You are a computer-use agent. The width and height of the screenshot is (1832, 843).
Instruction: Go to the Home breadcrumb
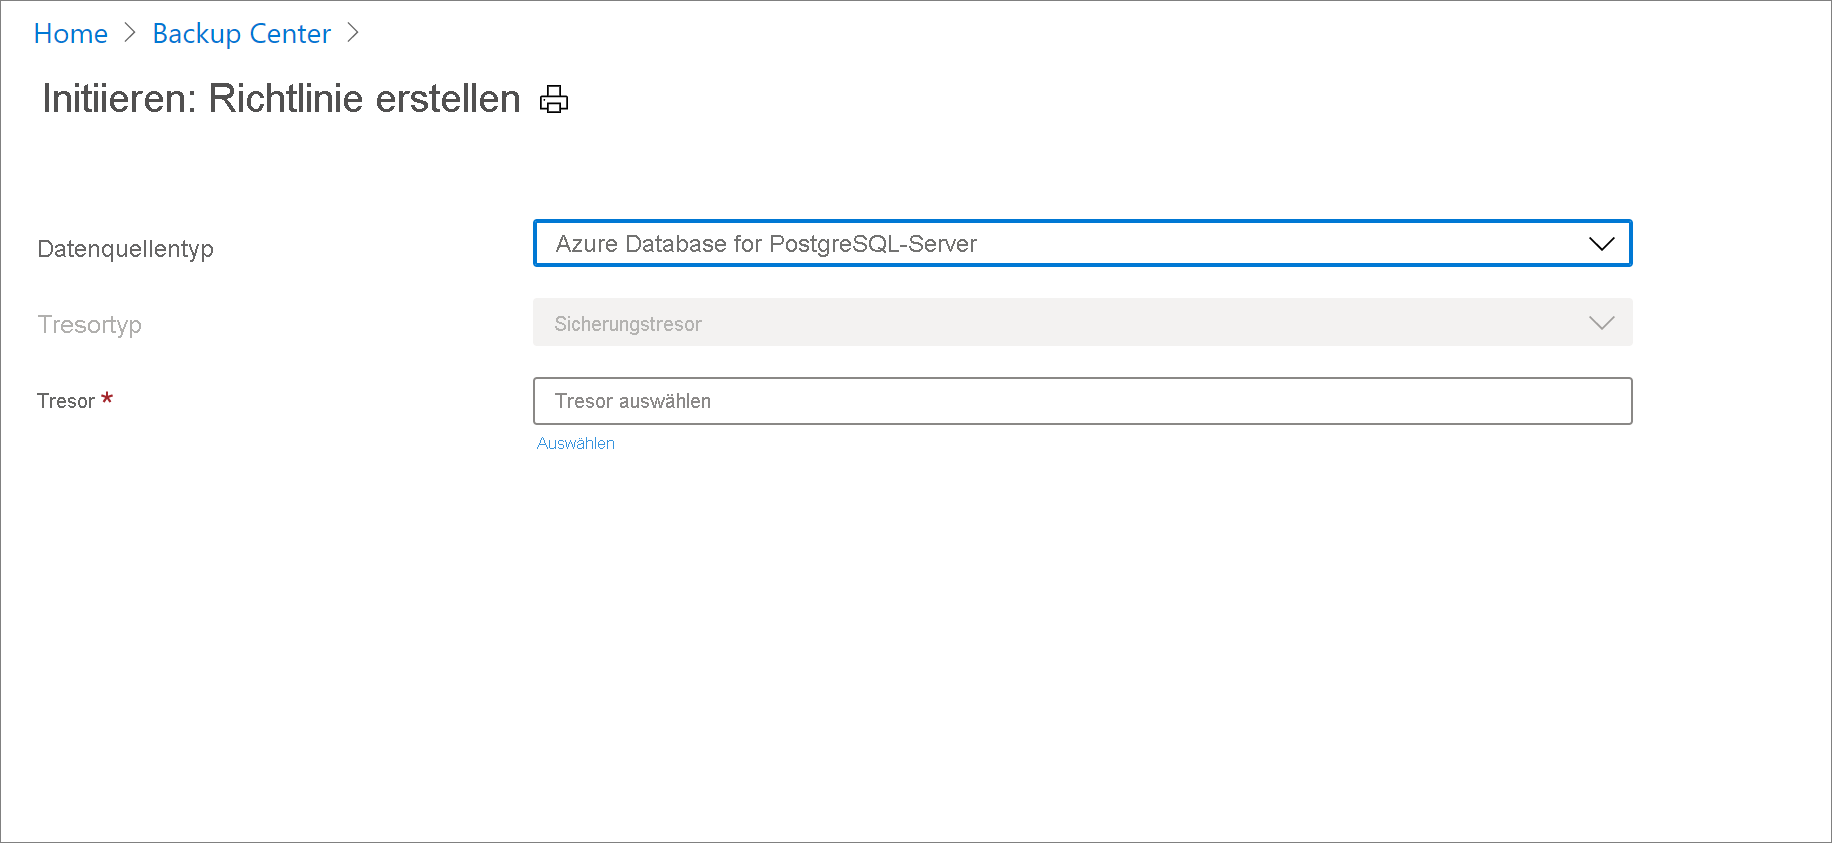(x=71, y=33)
